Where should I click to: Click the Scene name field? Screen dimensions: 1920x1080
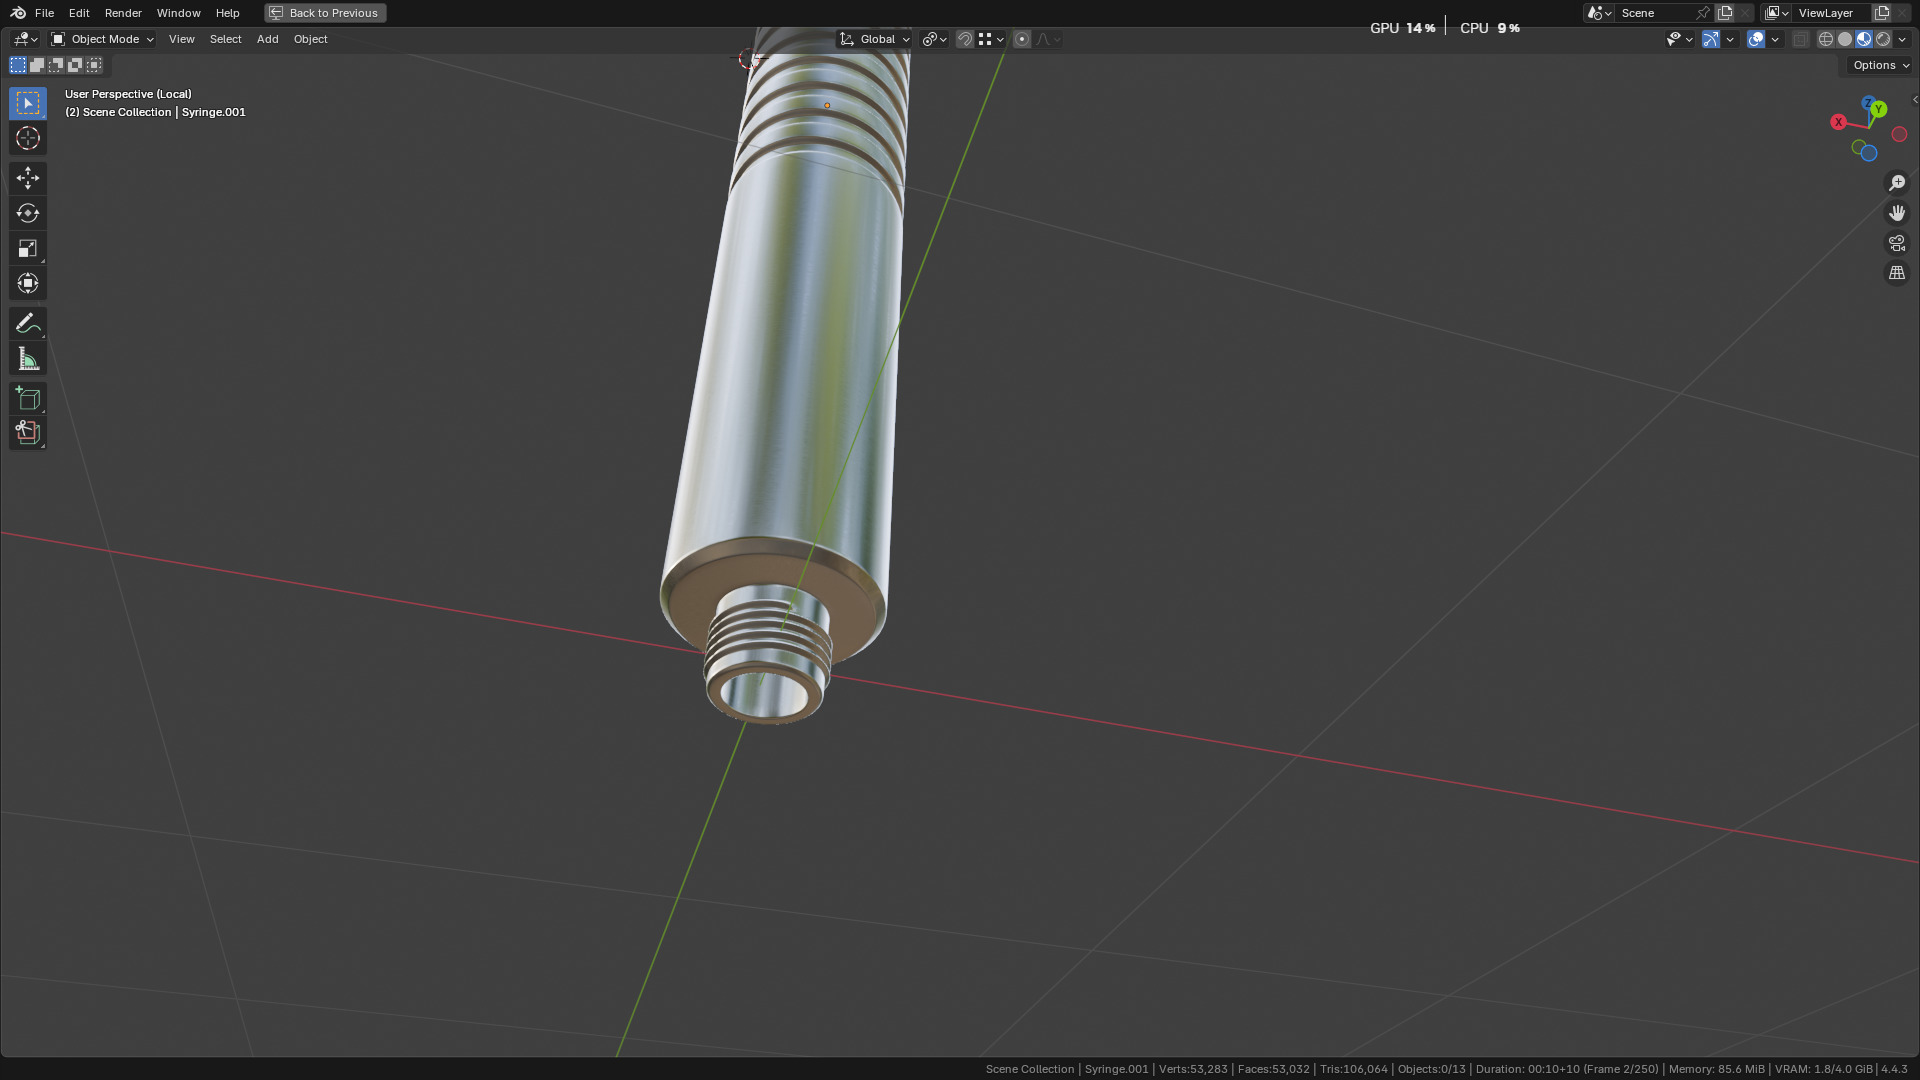(1654, 13)
